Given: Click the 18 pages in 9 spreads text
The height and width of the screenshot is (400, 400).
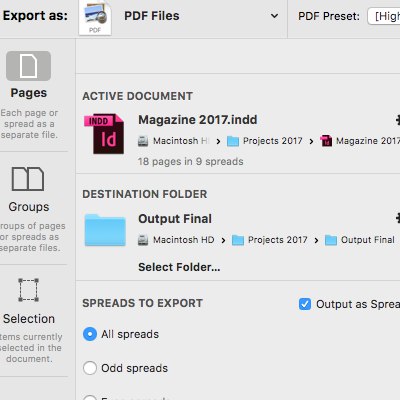Looking at the screenshot, I should point(191,162).
